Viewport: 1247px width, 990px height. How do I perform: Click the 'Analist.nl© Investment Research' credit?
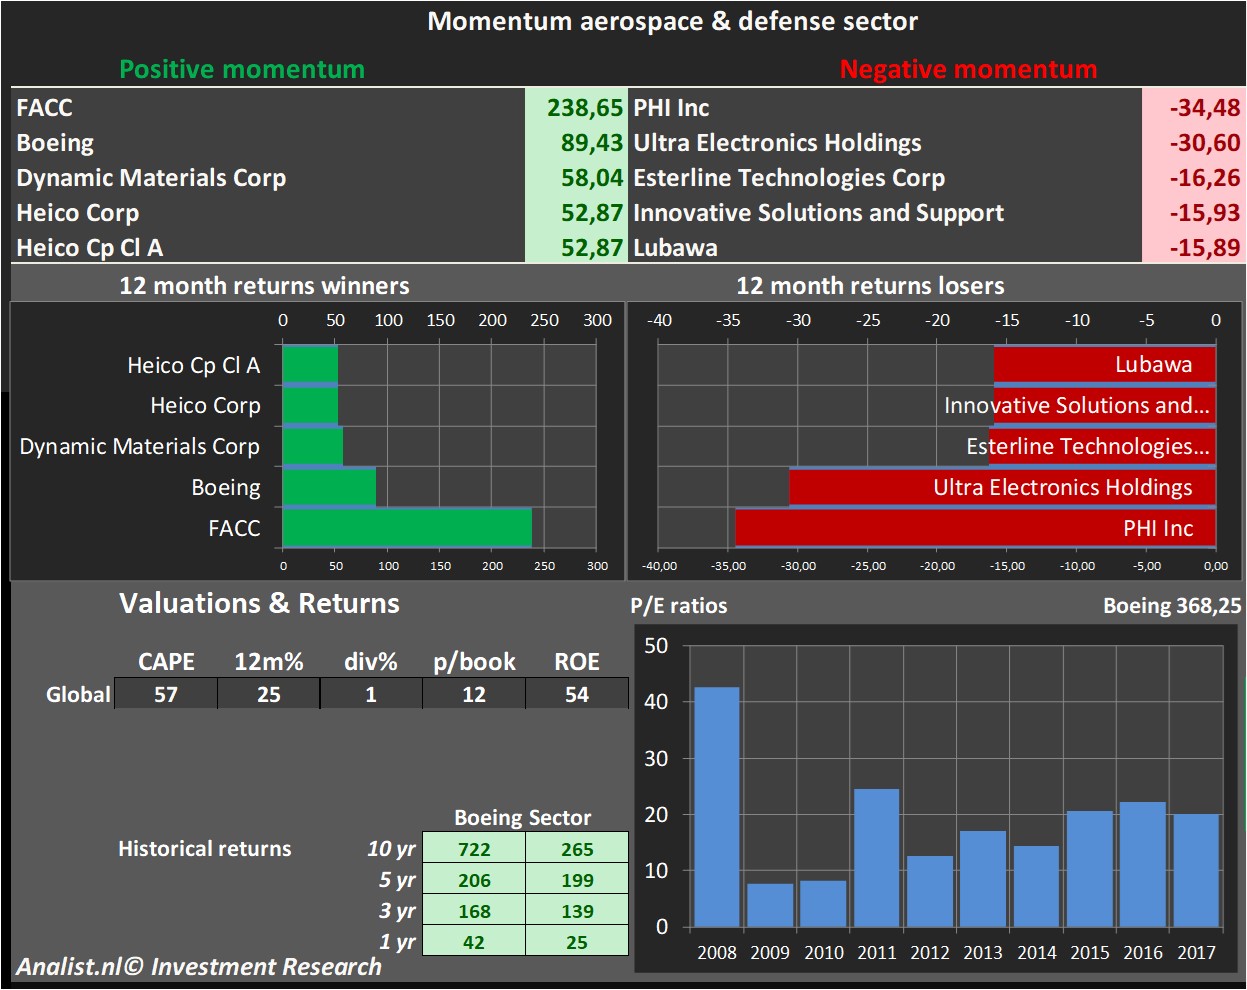pyautogui.click(x=199, y=967)
